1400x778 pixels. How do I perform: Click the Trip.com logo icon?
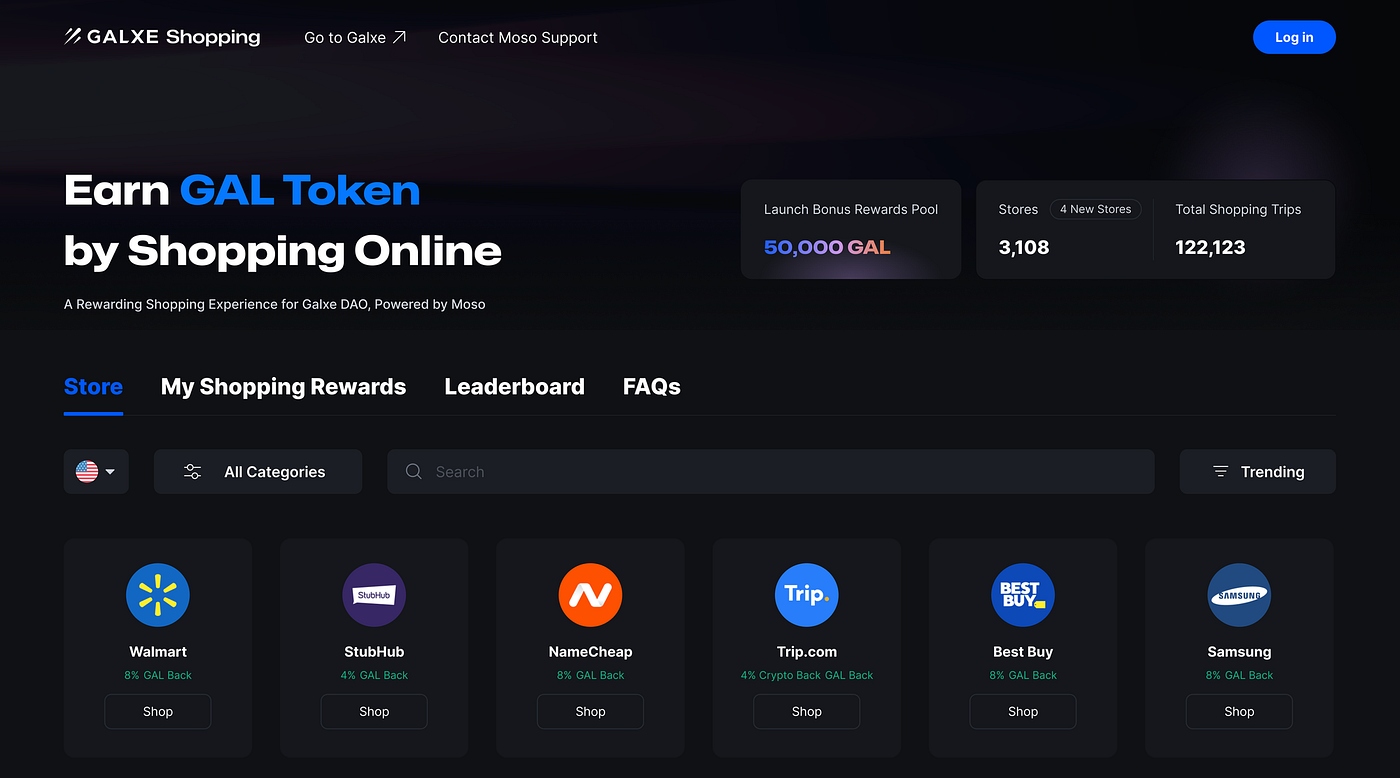coord(806,595)
